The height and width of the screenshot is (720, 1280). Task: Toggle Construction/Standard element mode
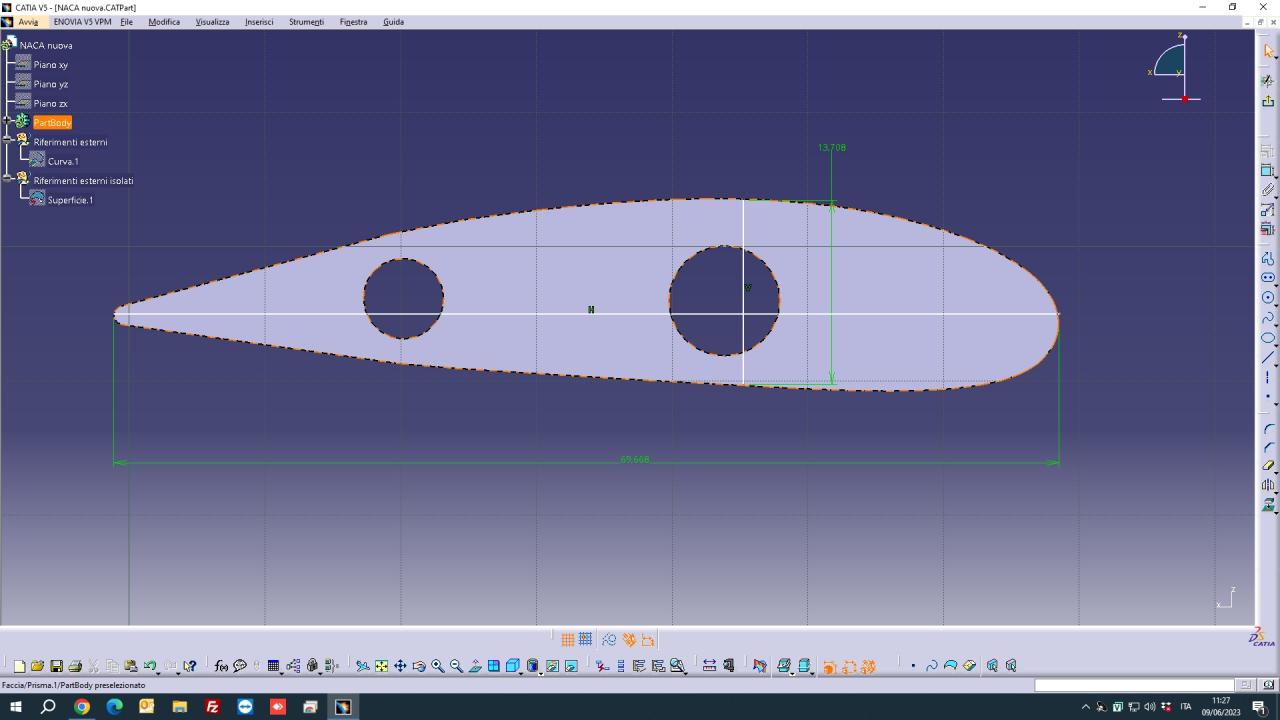[609, 640]
